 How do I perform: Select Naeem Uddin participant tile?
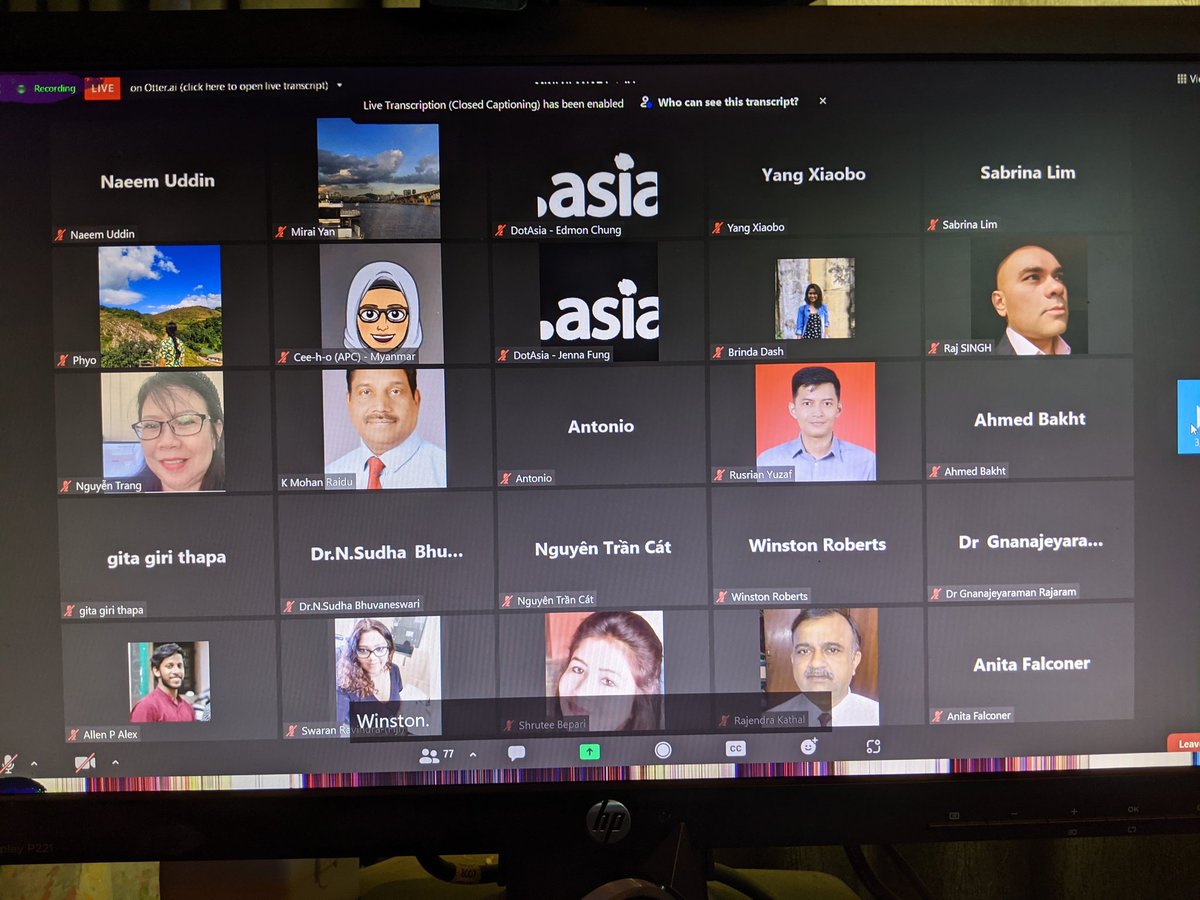coord(157,181)
